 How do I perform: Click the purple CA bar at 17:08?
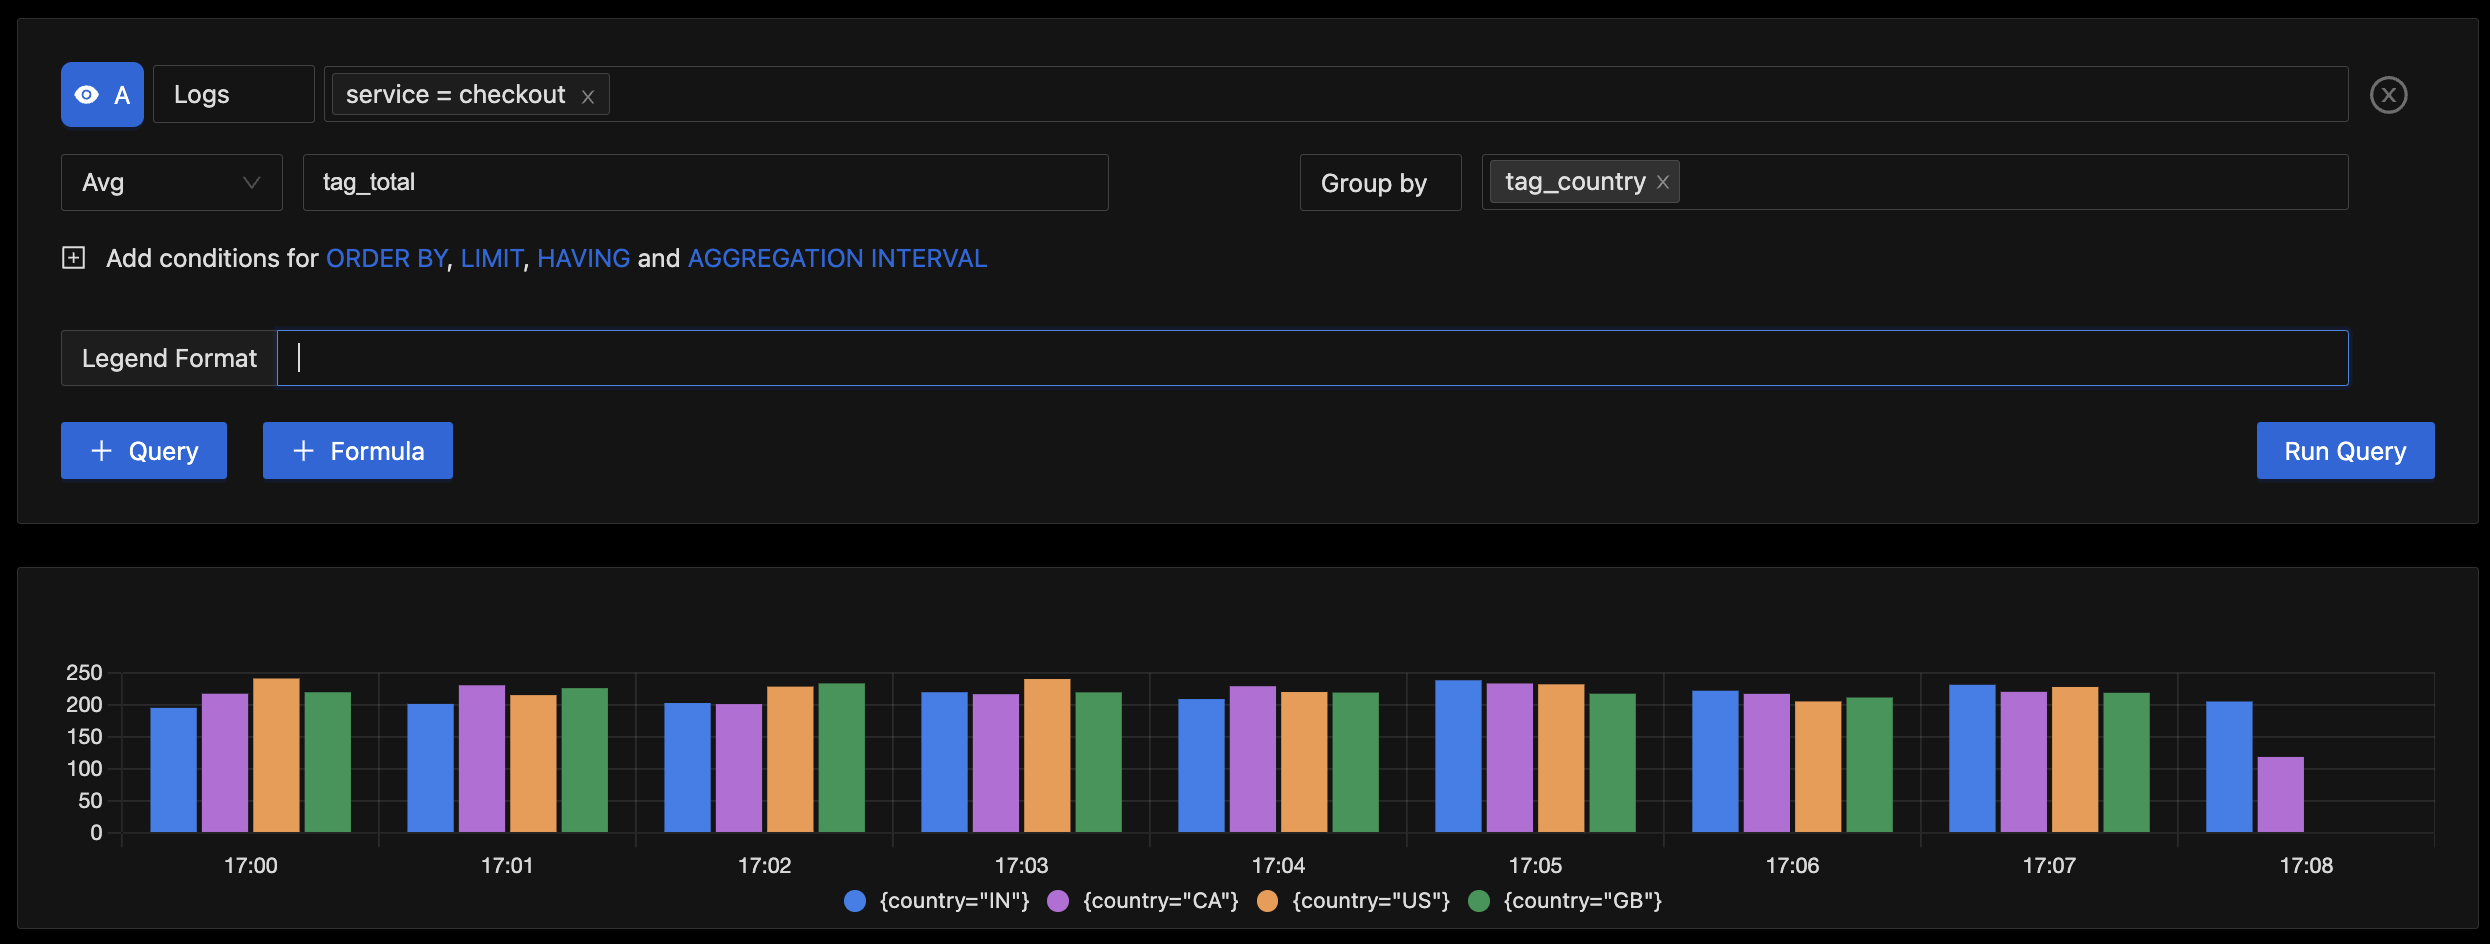coord(2281,795)
